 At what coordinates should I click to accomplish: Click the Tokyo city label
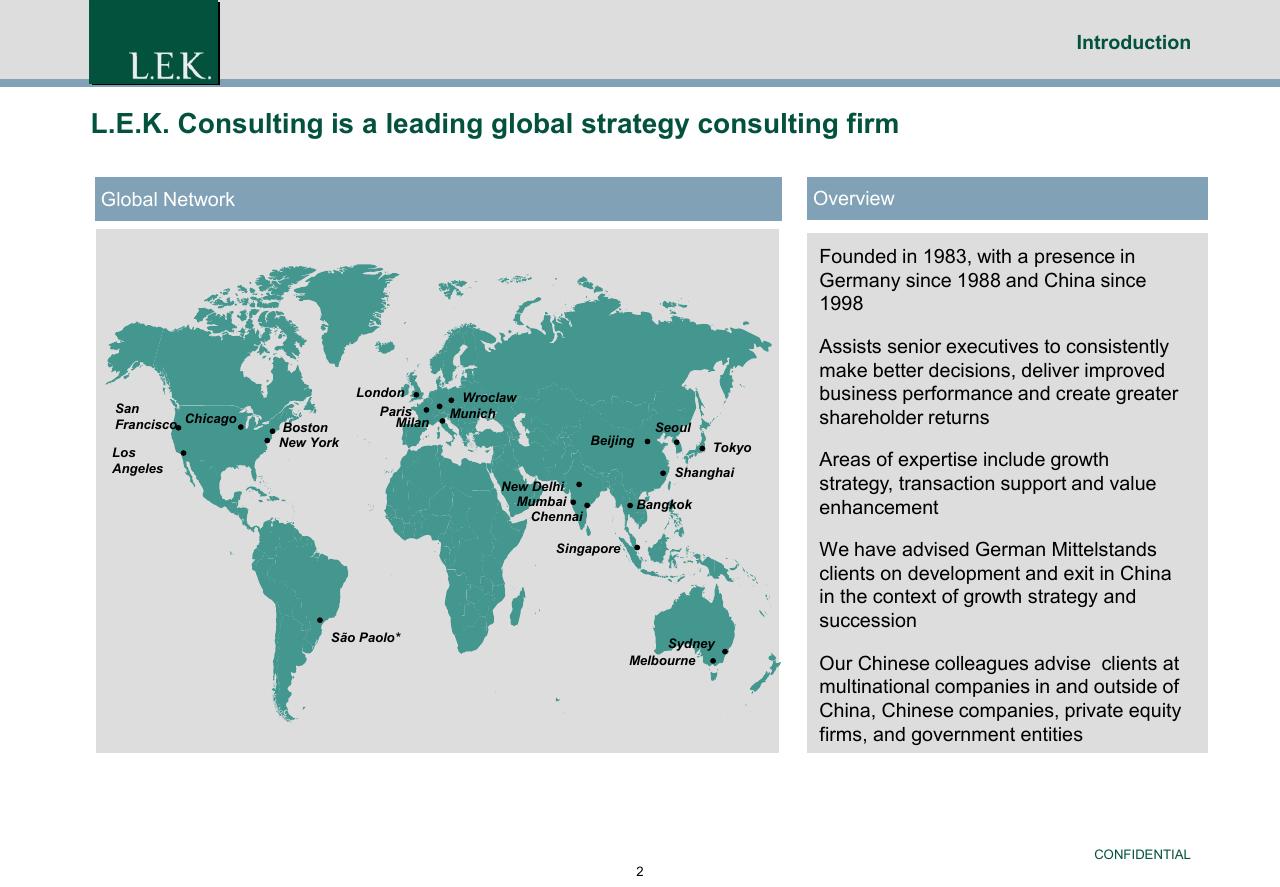click(x=732, y=448)
